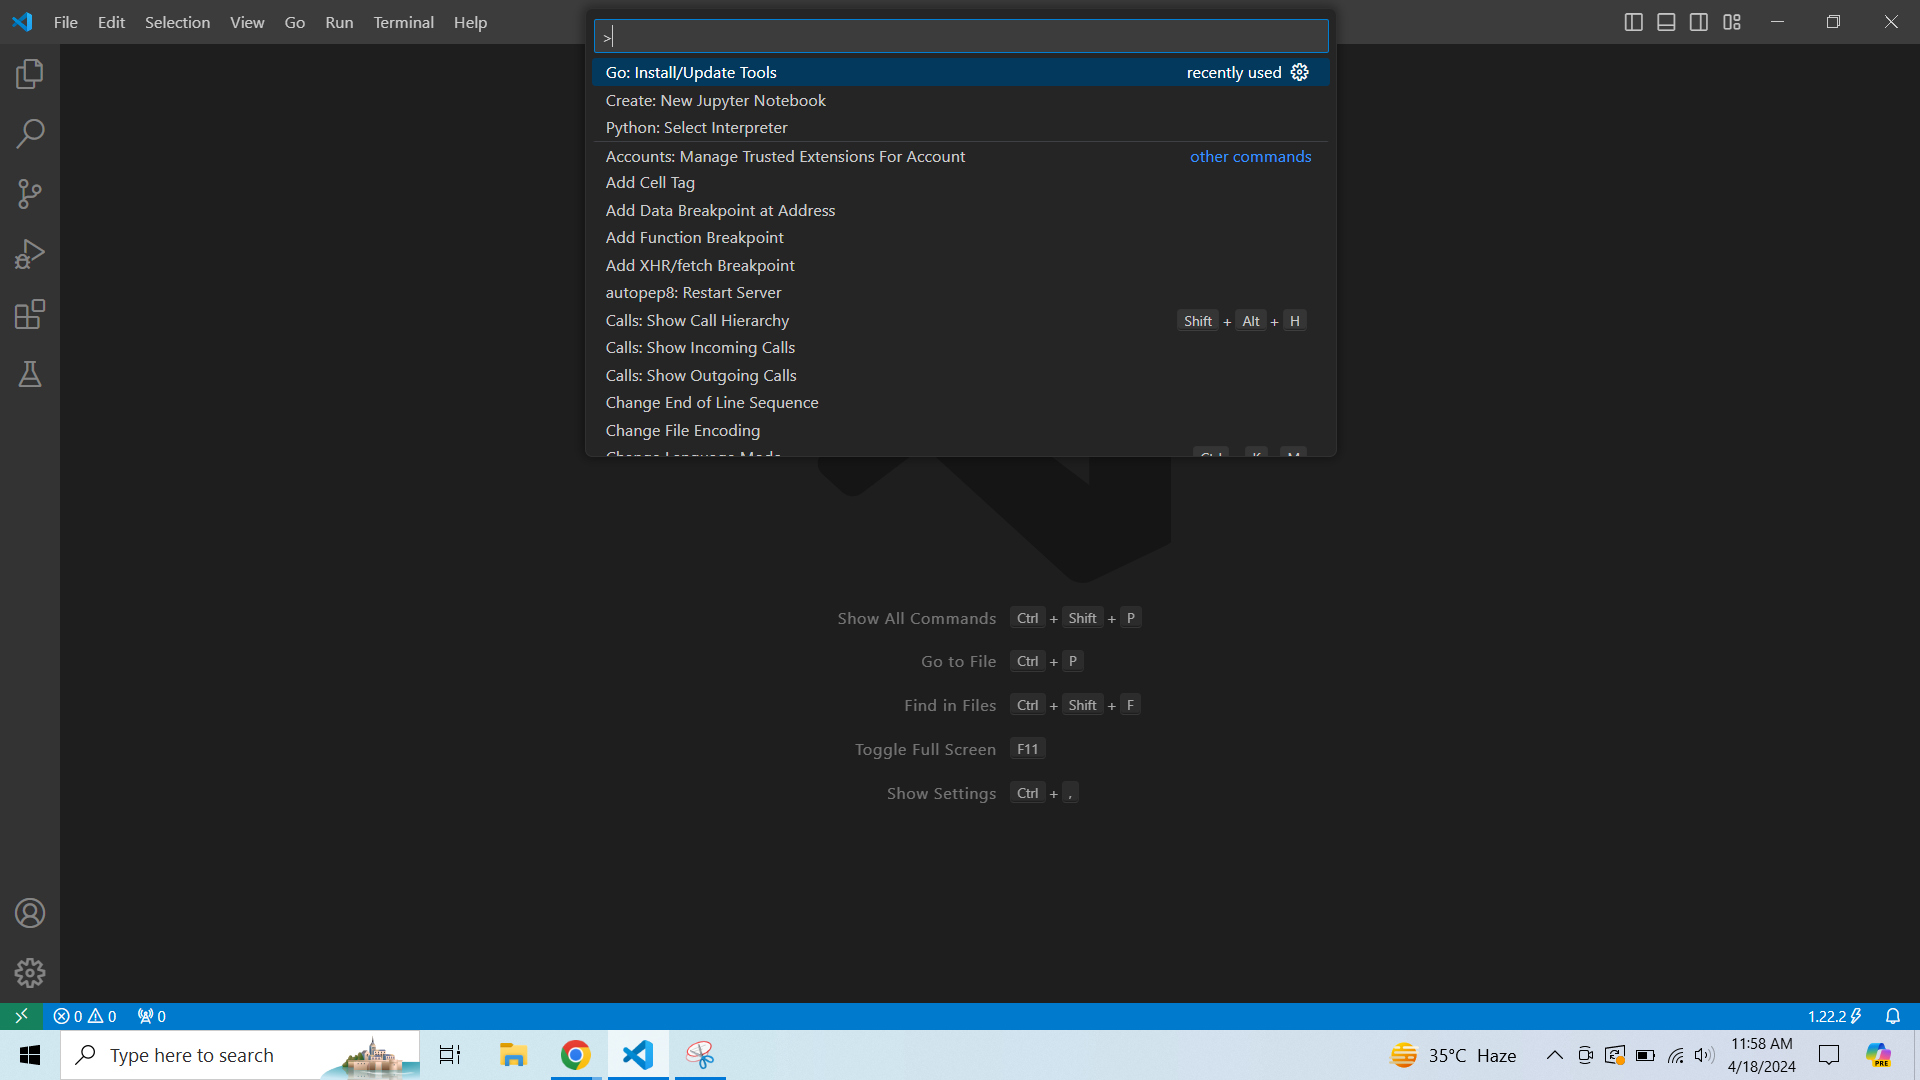Configure keybinding gear for Go: Install/Update Tools

click(x=1299, y=72)
